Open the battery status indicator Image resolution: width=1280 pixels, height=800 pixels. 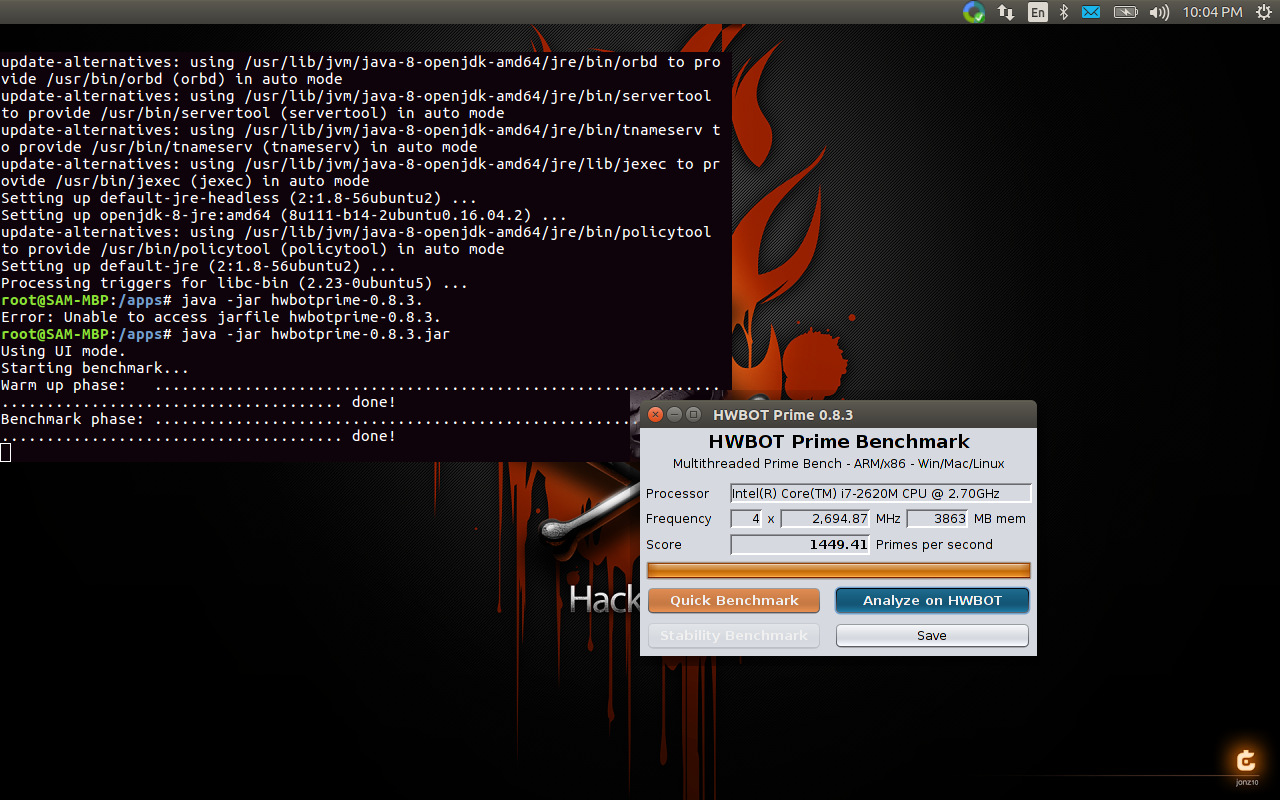click(1125, 12)
